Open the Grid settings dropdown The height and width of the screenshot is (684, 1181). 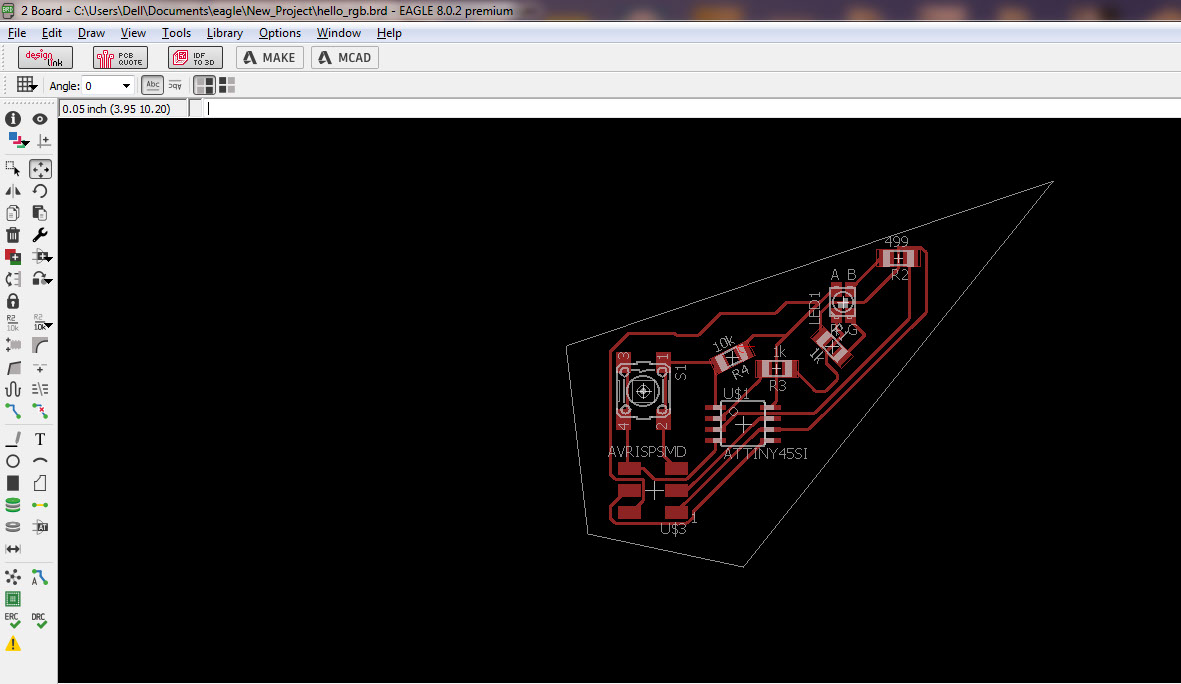pyautogui.click(x=26, y=85)
